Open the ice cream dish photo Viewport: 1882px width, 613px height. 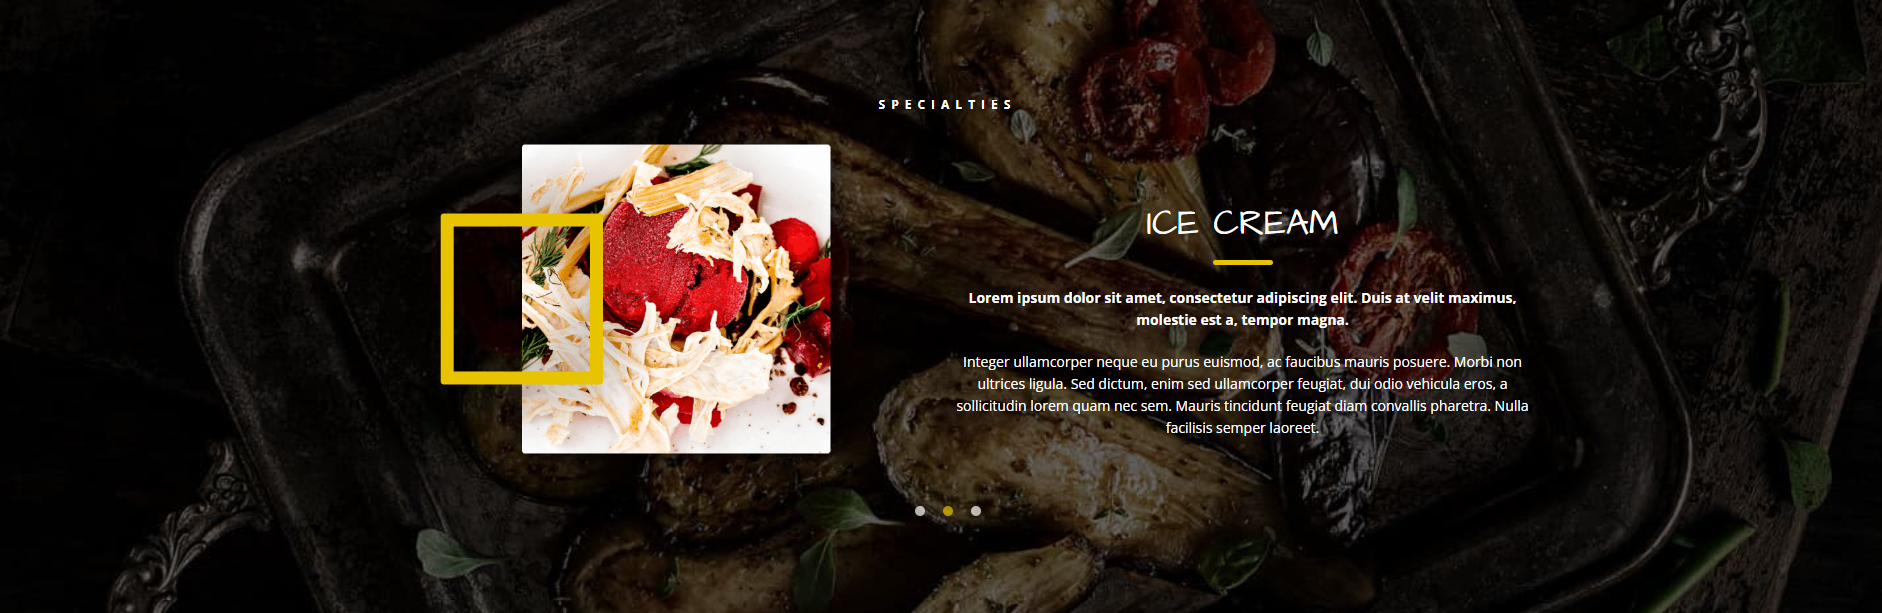point(676,299)
